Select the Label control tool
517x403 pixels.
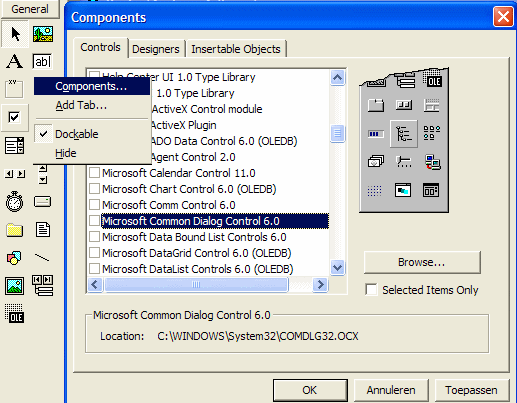(x=15, y=61)
